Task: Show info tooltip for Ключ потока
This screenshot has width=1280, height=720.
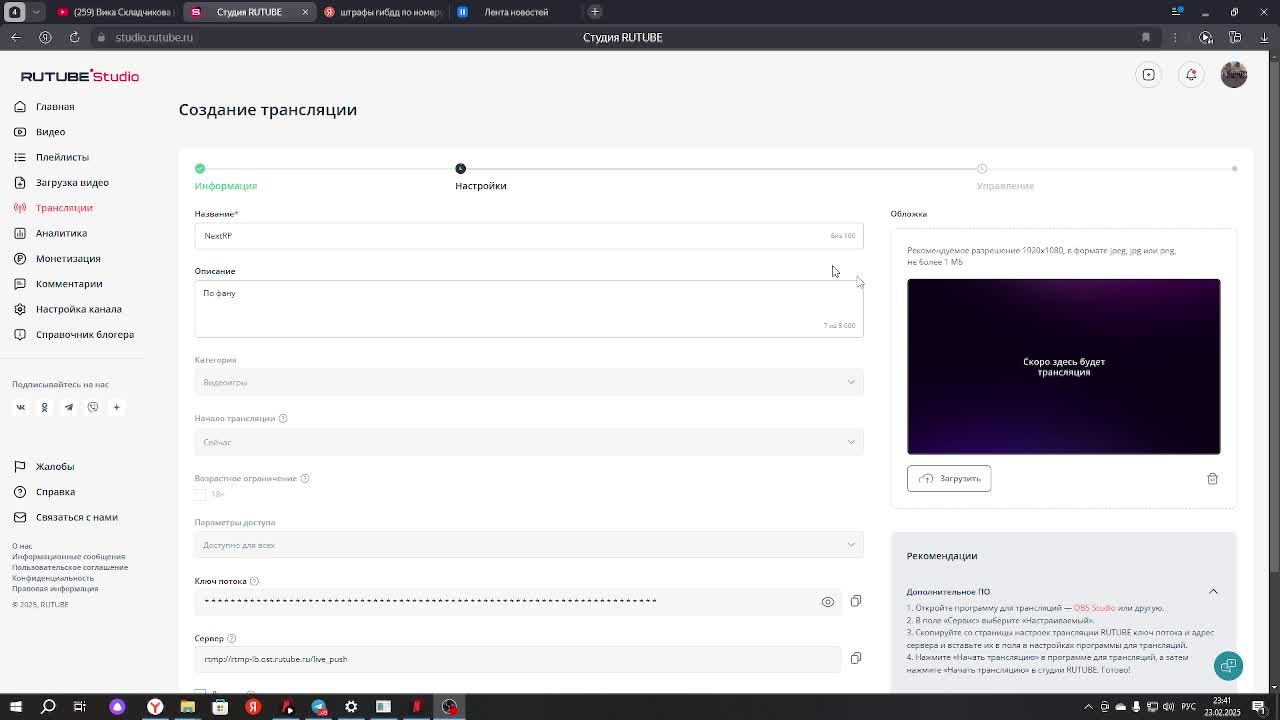Action: pos(254,581)
